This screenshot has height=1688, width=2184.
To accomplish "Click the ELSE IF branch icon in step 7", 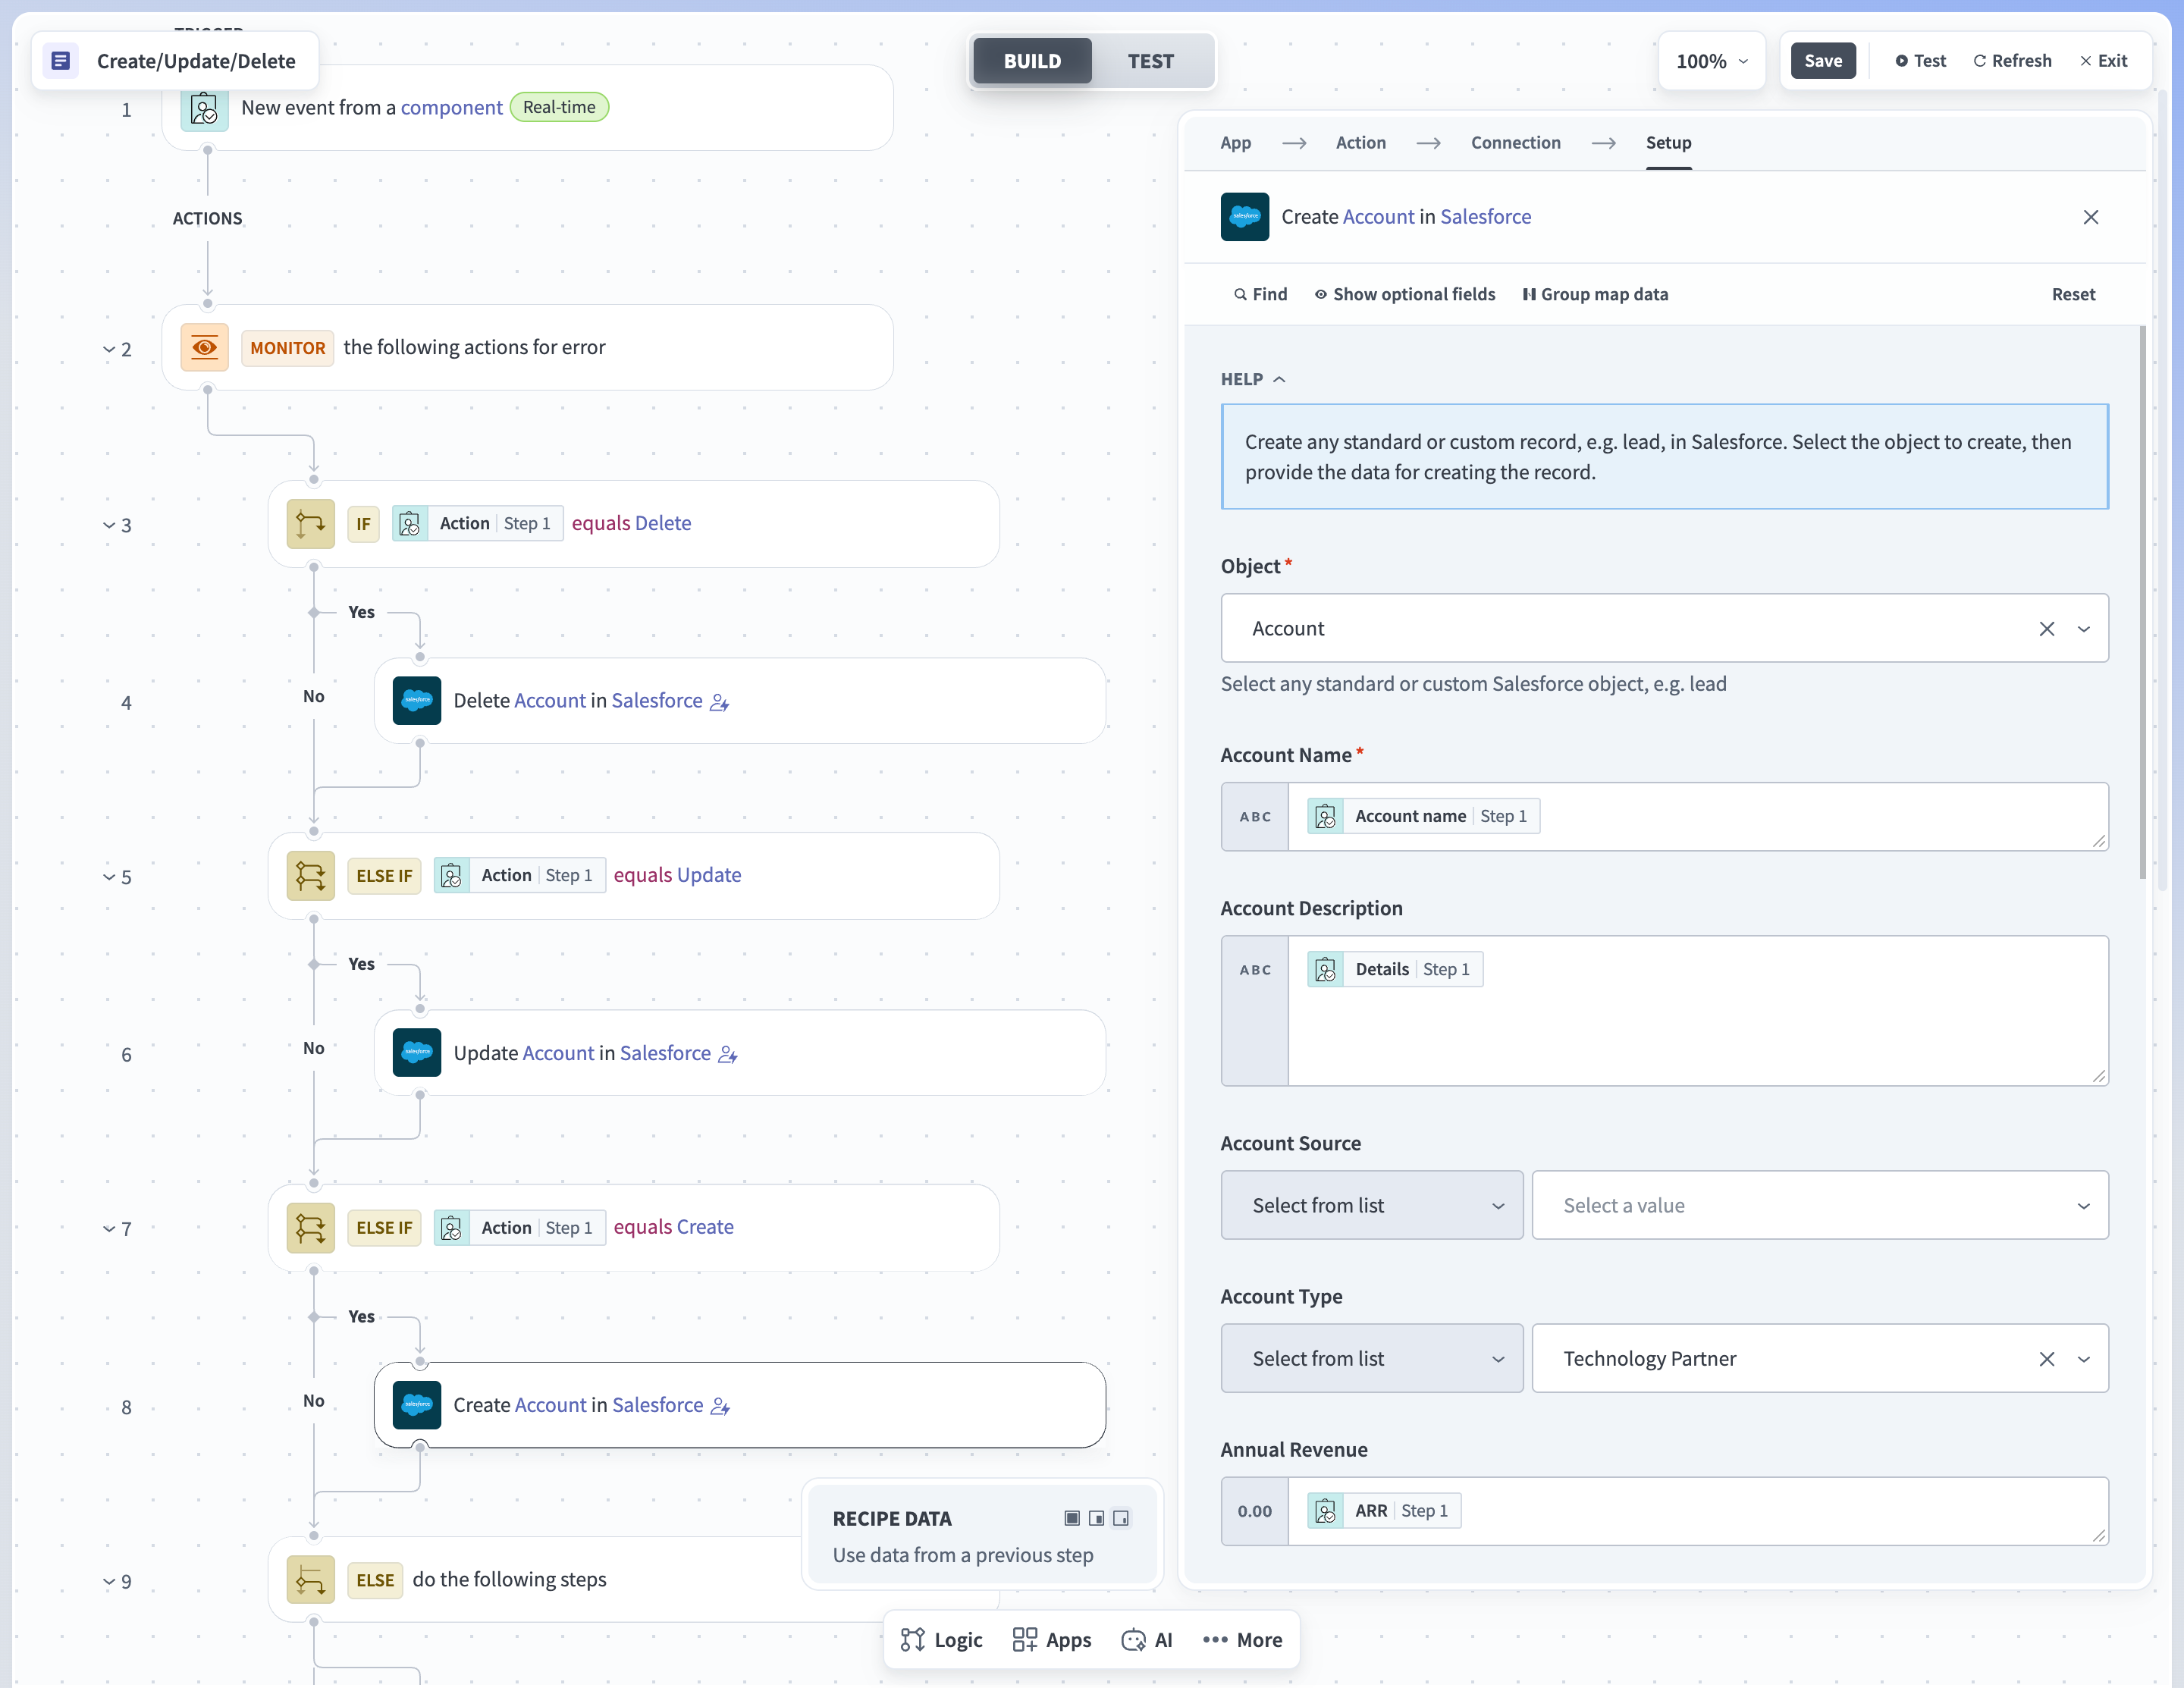I will click(311, 1228).
